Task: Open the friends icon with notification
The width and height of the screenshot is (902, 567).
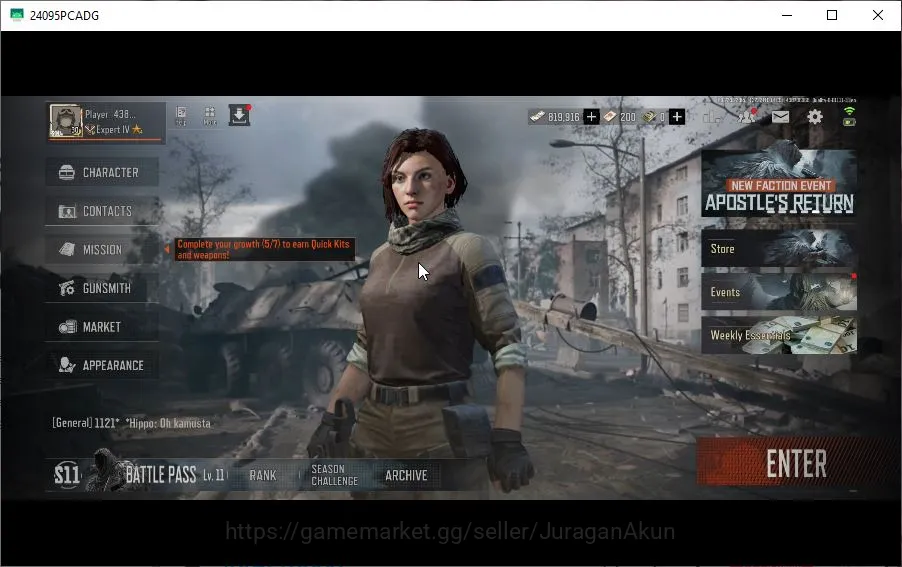Action: 747,117
